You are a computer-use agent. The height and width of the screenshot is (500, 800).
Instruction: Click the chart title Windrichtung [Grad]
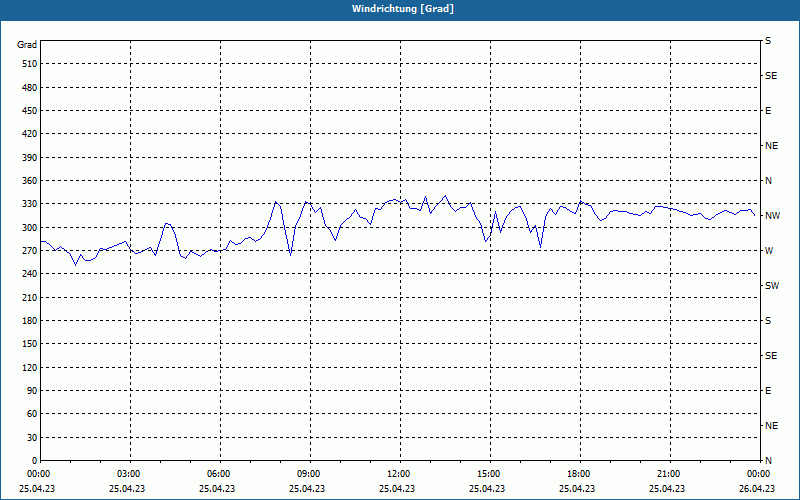click(403, 9)
